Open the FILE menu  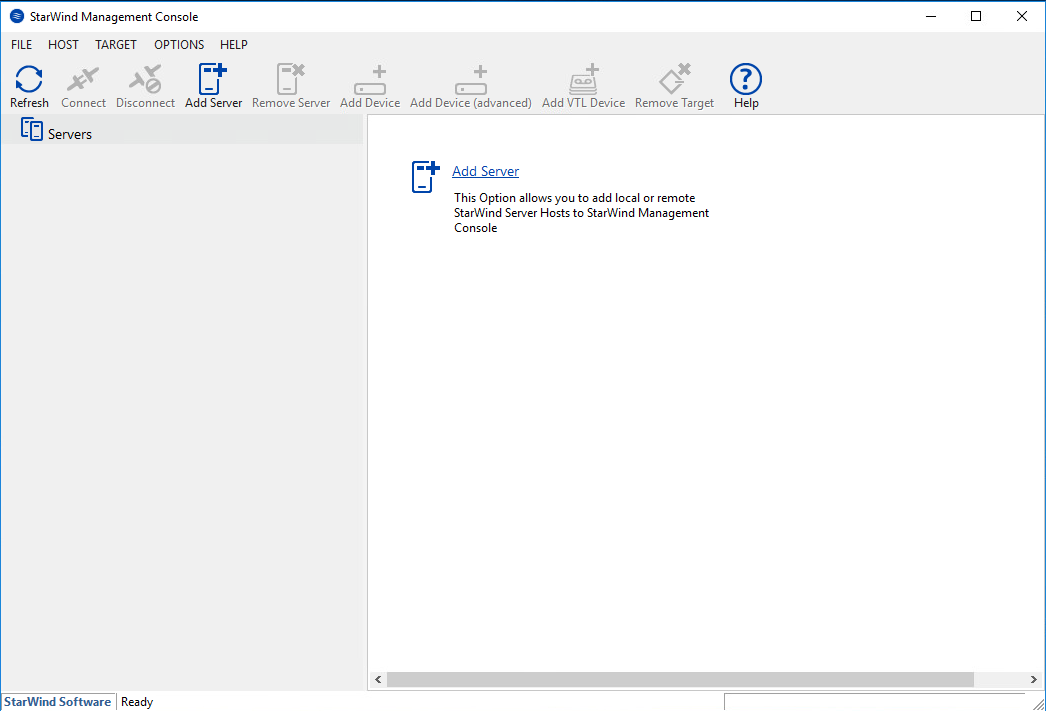(22, 45)
